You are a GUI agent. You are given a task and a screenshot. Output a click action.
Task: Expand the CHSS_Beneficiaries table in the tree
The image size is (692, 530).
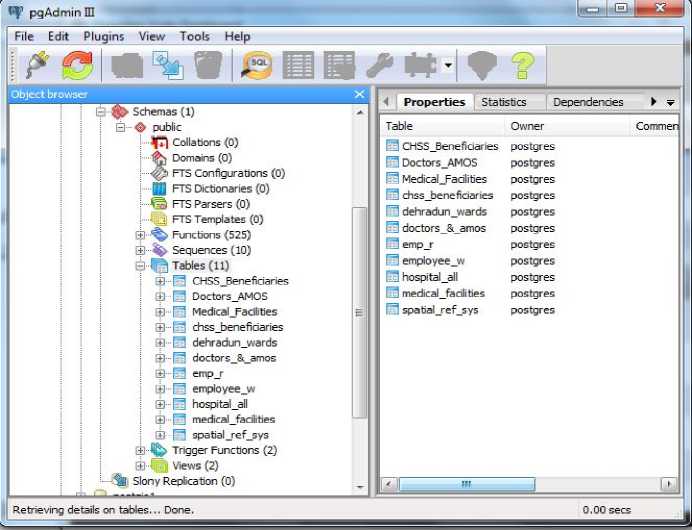coord(160,281)
